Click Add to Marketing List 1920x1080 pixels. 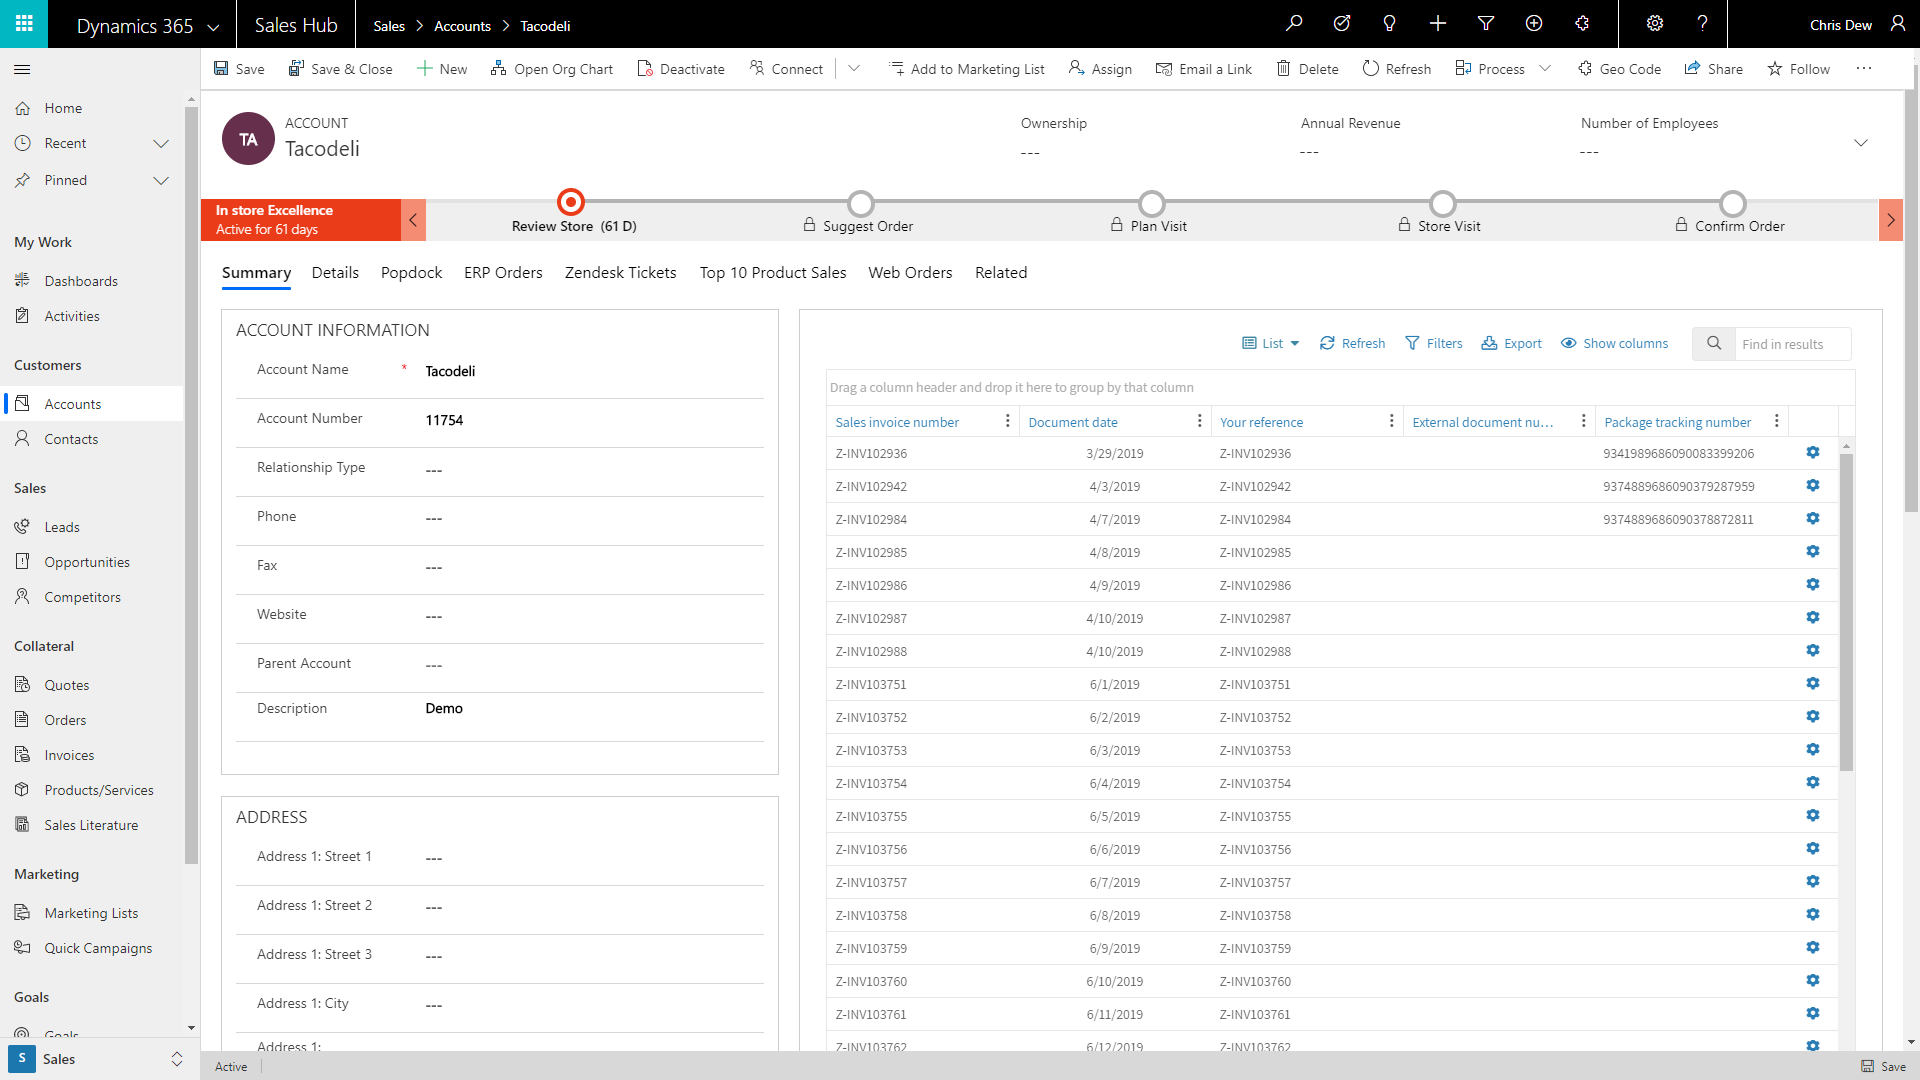pyautogui.click(x=966, y=69)
